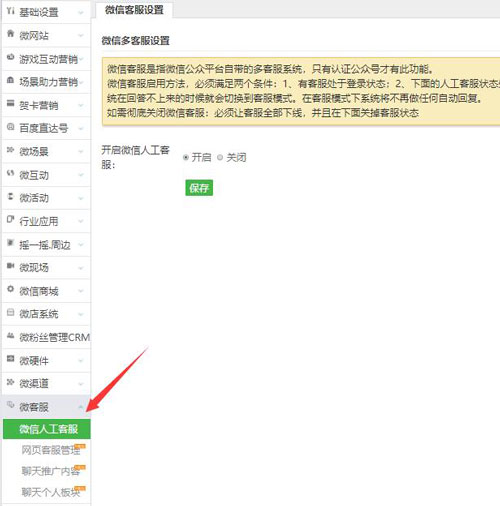Open the 微信人工客服 submenu item

point(47,429)
